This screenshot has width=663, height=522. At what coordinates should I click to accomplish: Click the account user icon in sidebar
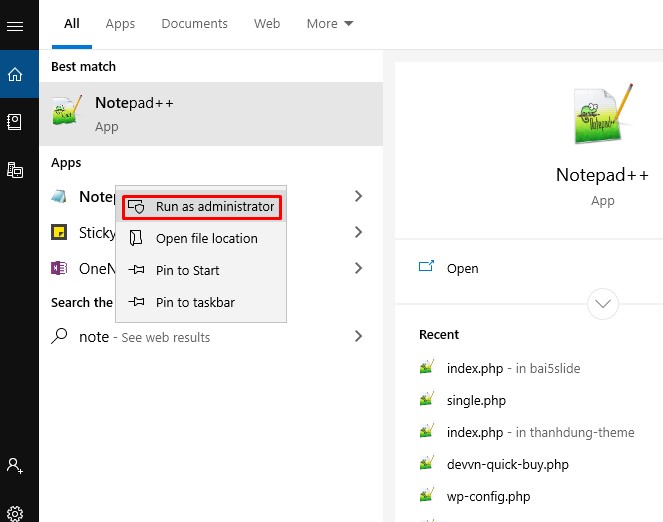(x=15, y=465)
